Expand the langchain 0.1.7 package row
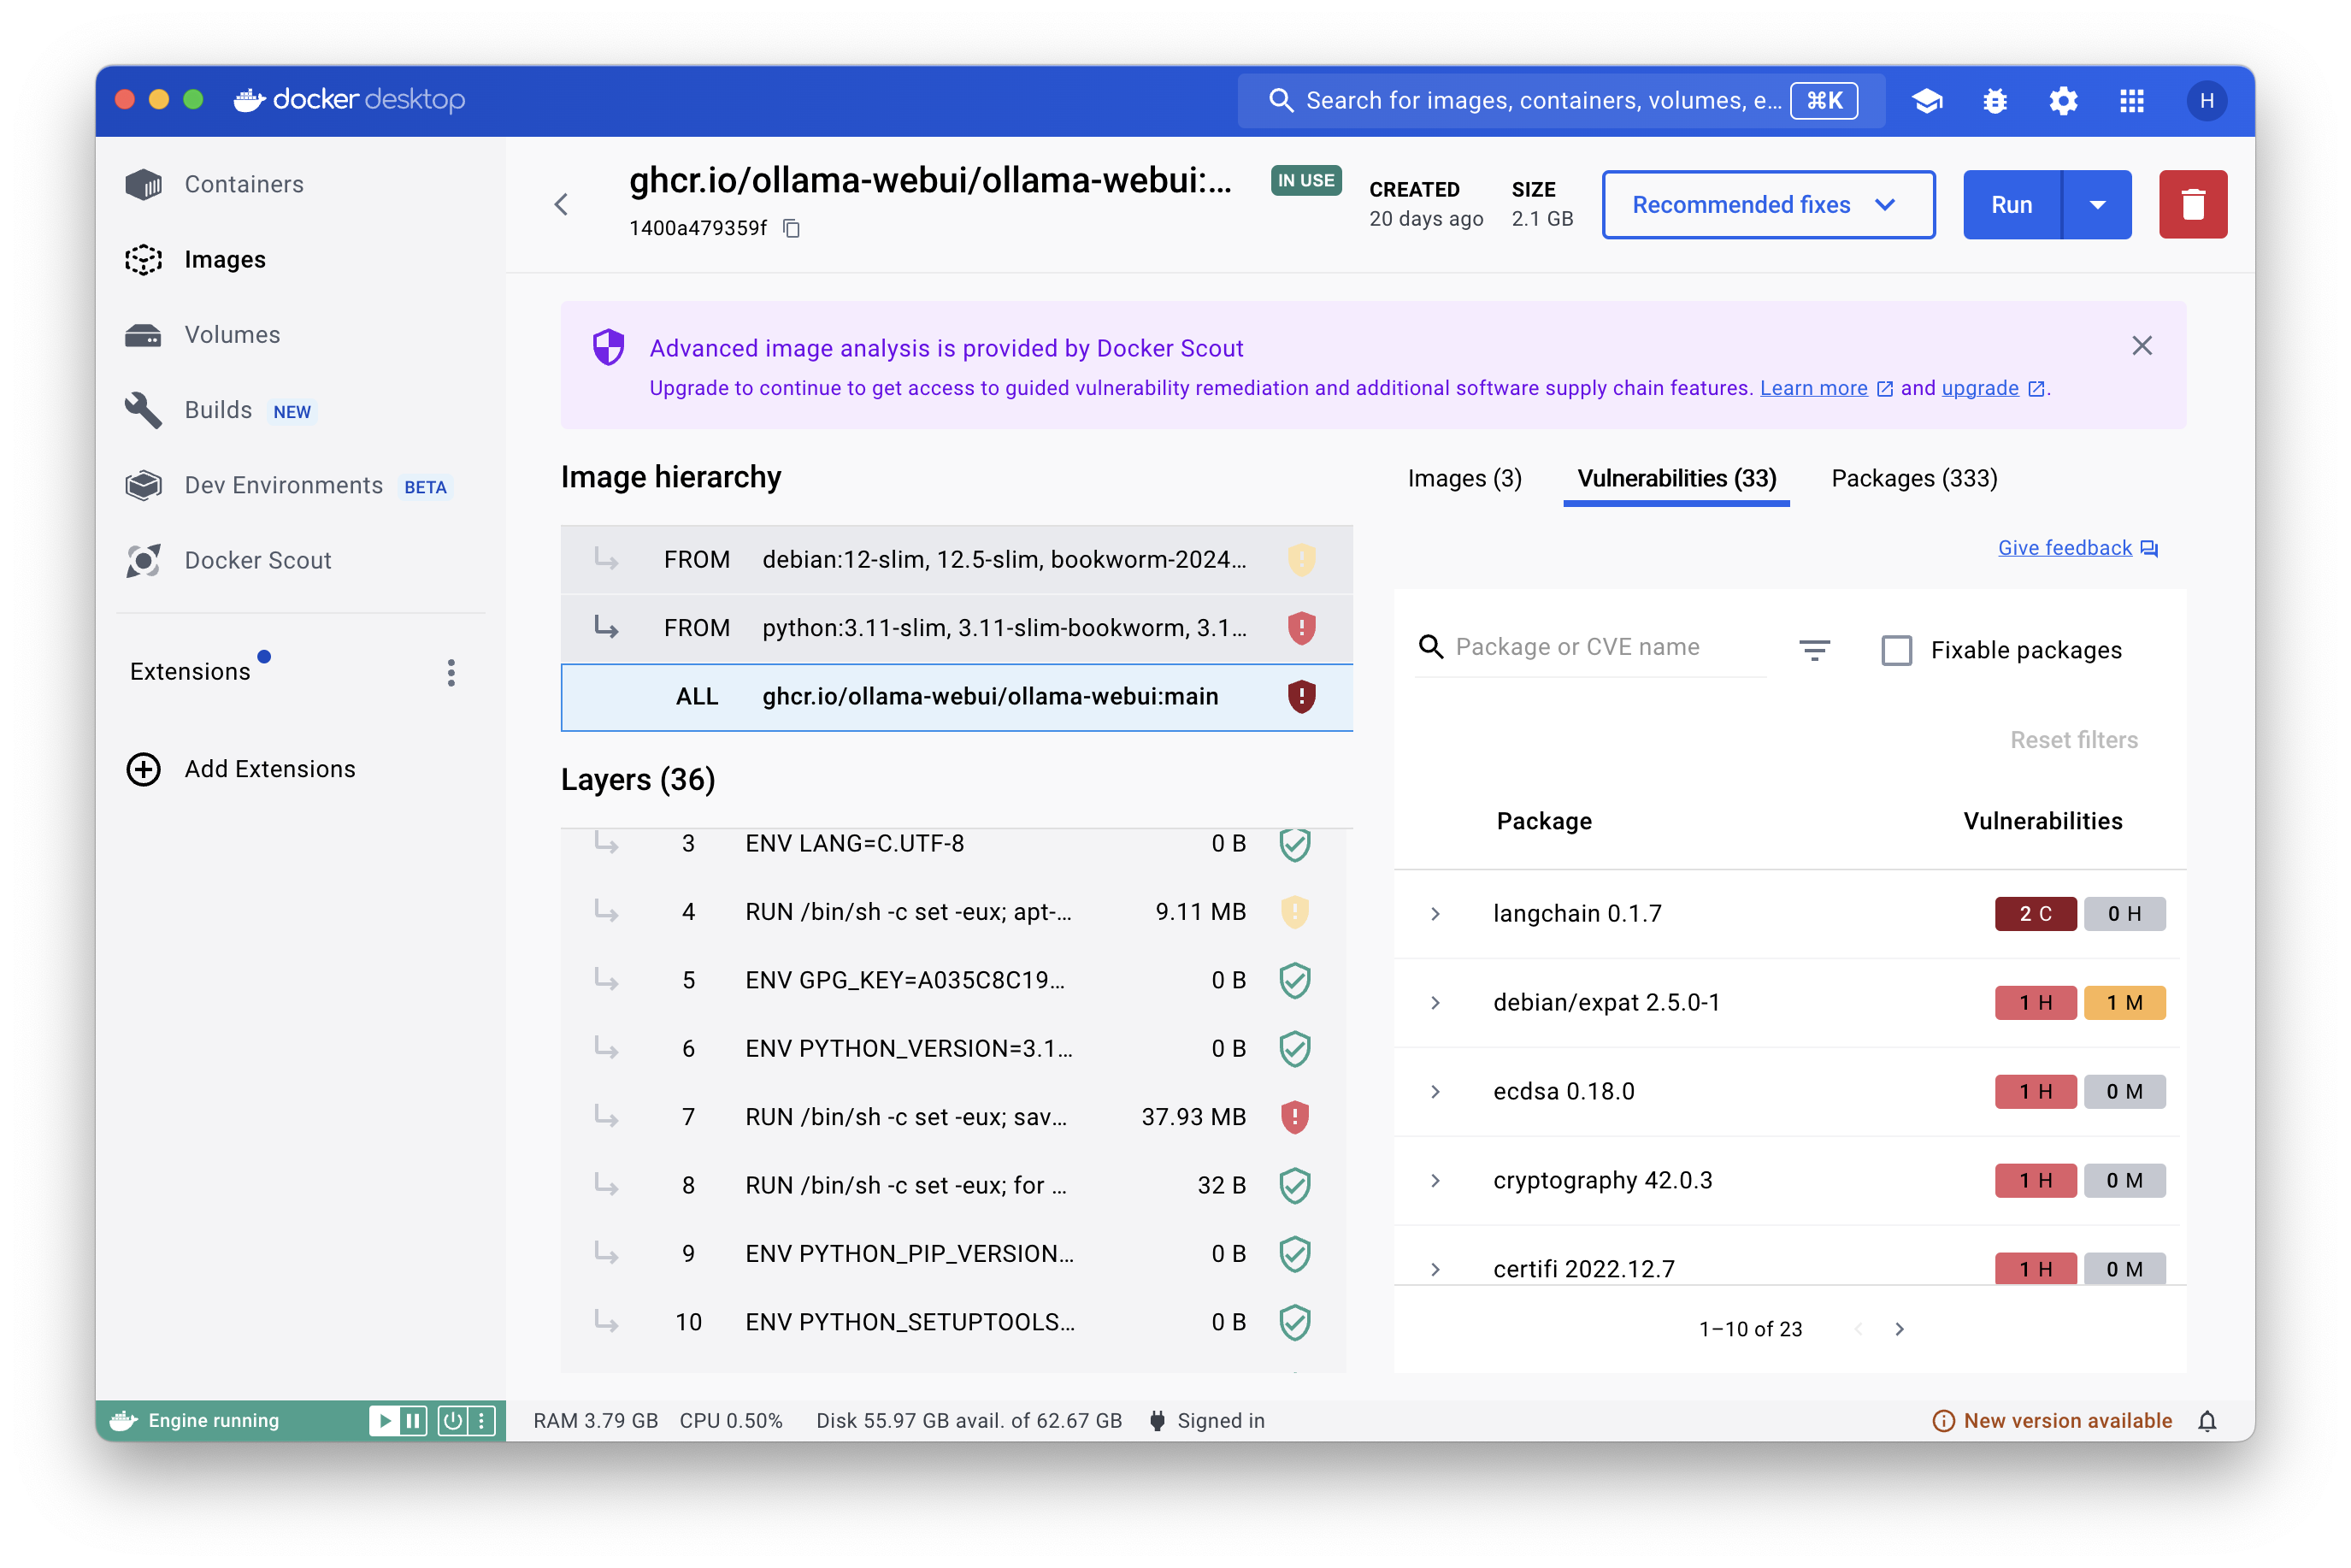The image size is (2351, 1568). (1435, 914)
